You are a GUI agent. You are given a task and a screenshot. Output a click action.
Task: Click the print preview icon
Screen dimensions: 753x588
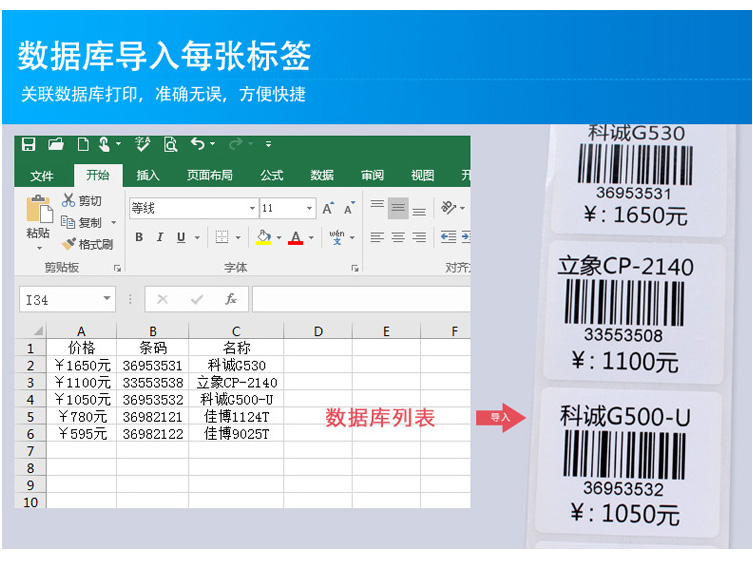coord(170,144)
